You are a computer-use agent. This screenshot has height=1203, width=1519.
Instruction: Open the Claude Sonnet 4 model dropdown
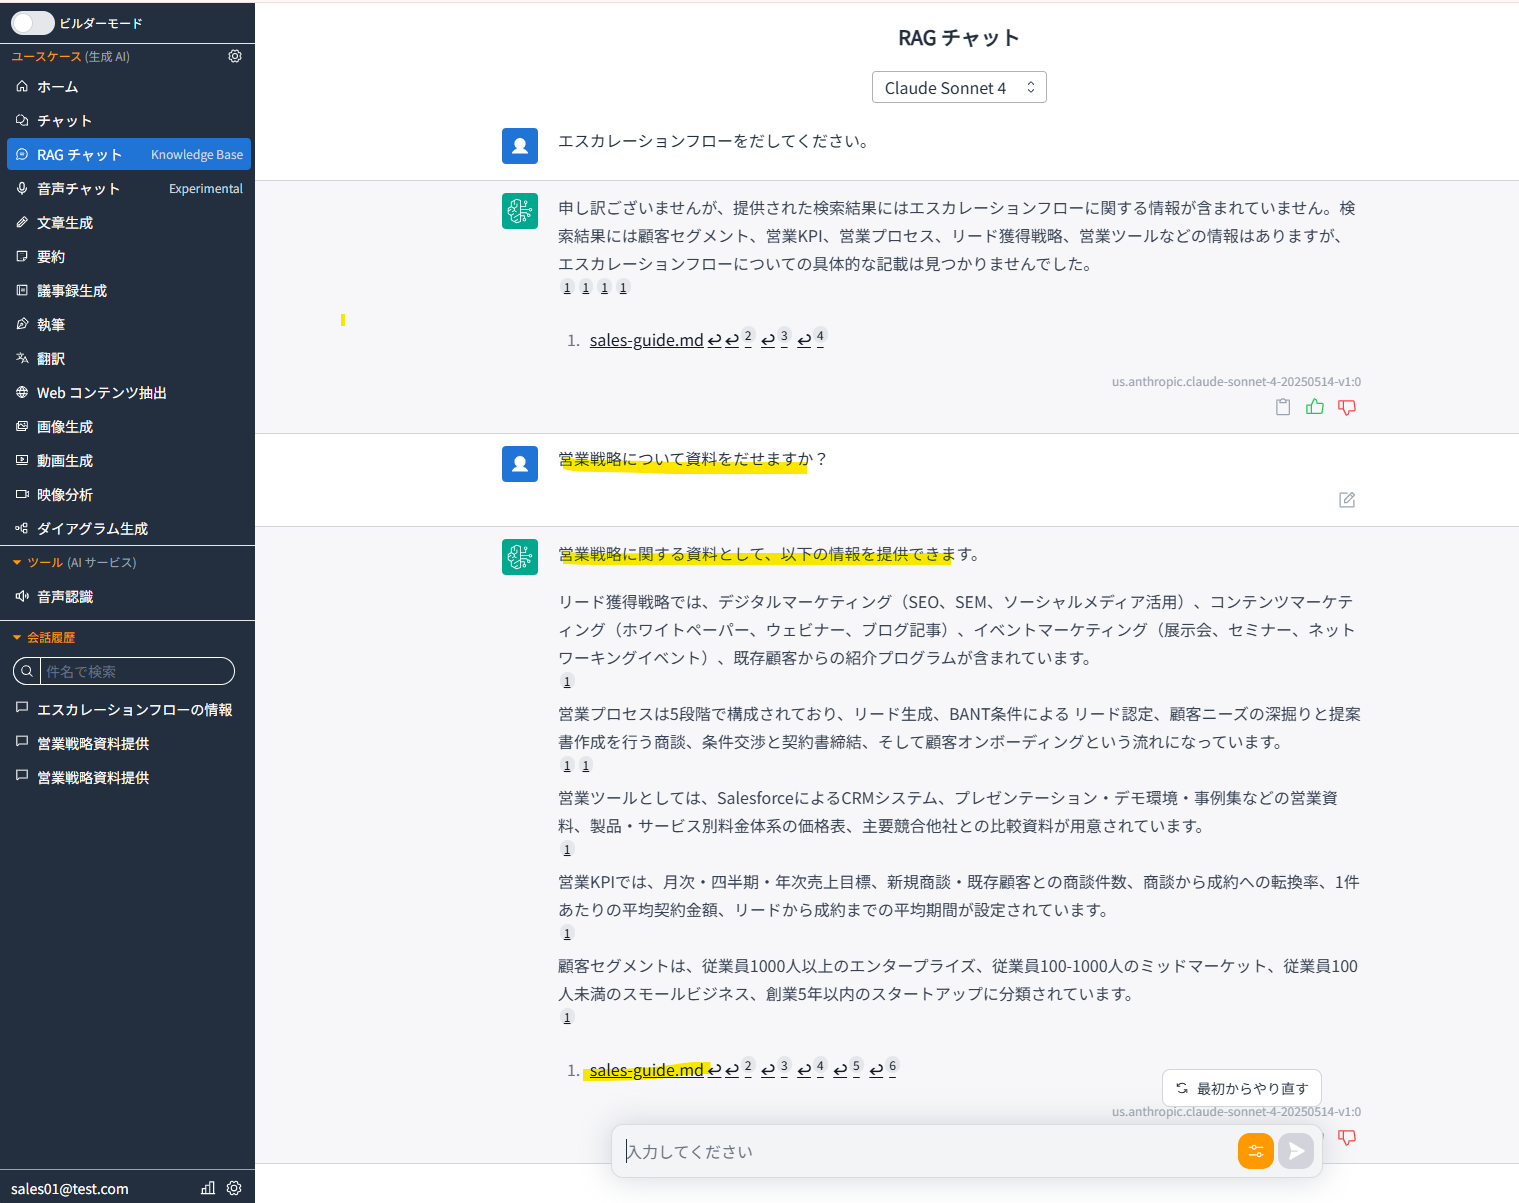coord(958,87)
